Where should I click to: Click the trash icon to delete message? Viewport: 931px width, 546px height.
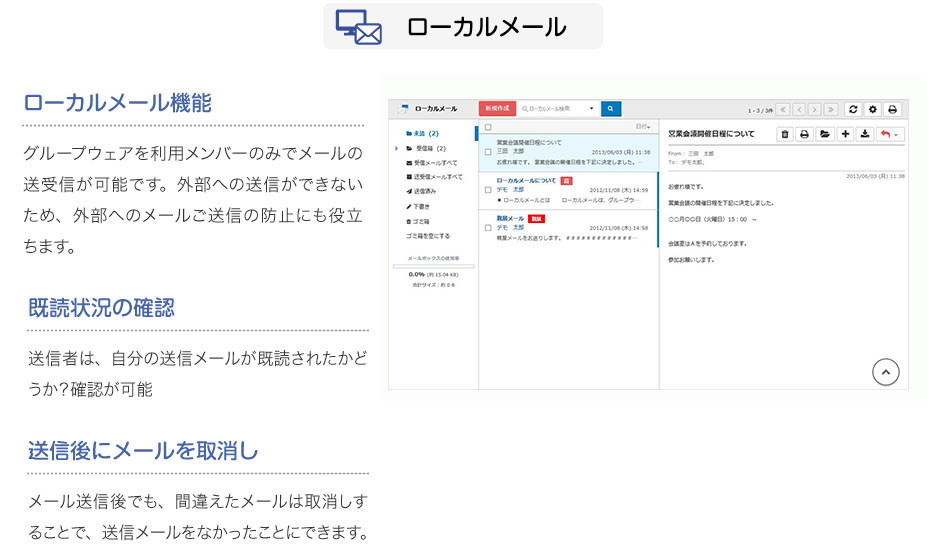pyautogui.click(x=785, y=134)
